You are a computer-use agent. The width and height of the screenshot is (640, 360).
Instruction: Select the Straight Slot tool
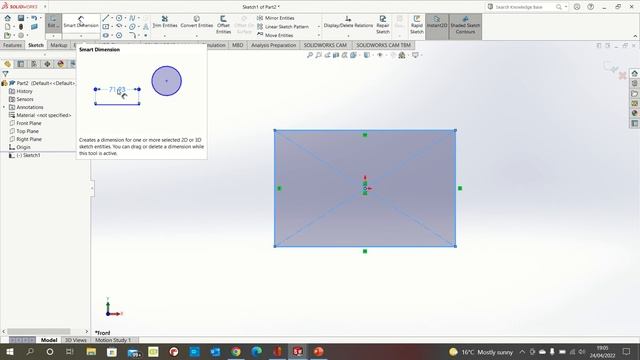(106, 36)
